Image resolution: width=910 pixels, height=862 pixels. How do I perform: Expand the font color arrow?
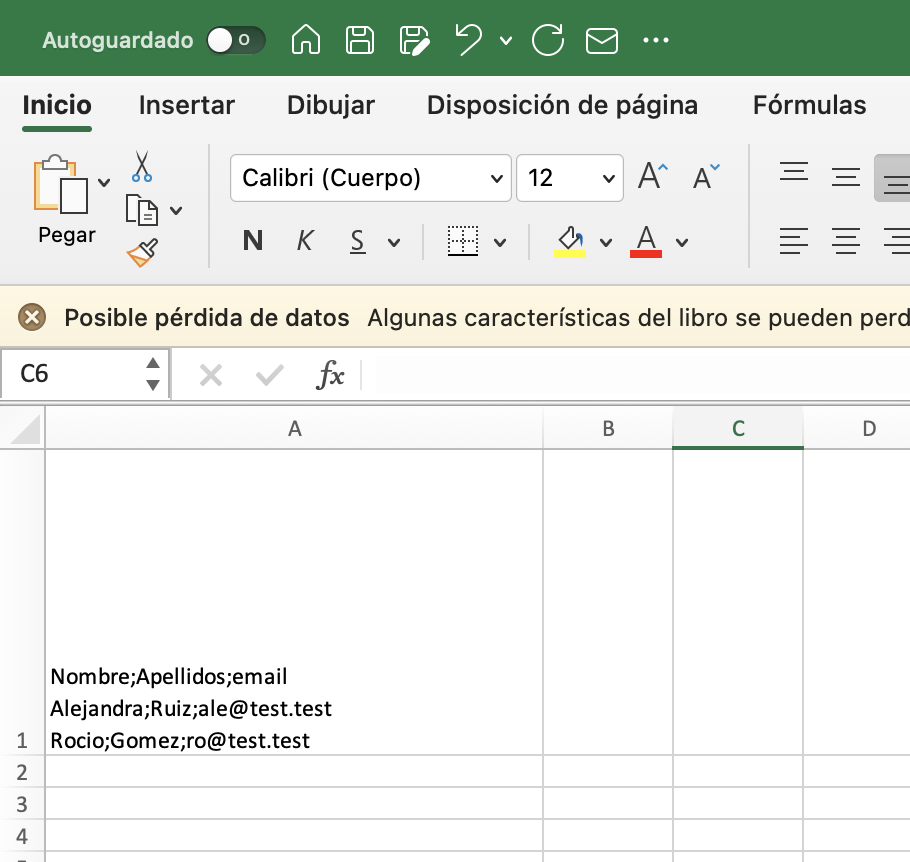682,242
